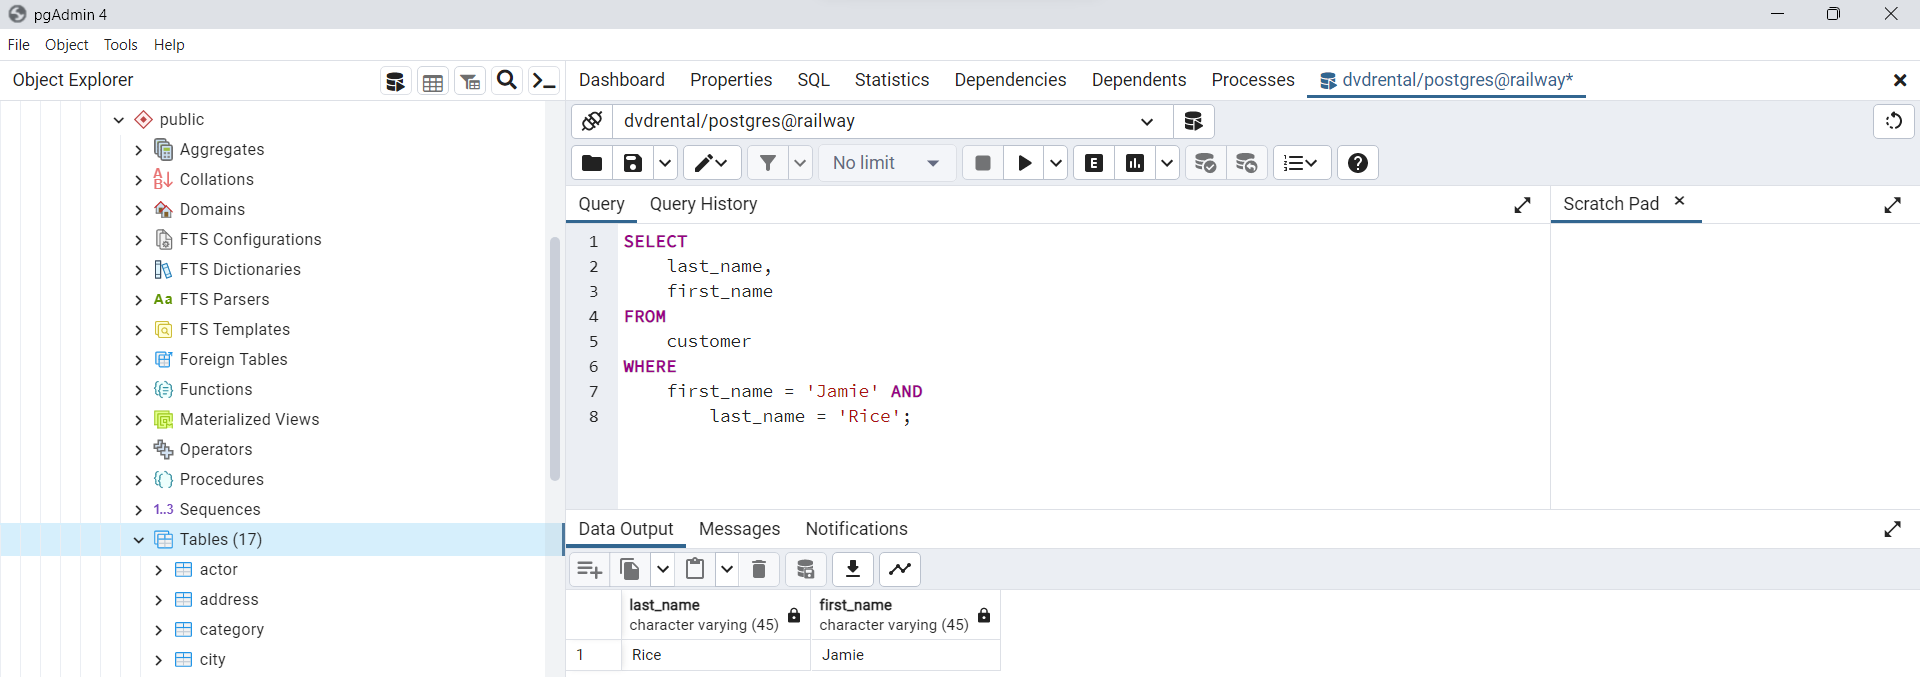The image size is (1920, 677).
Task: Click the add row icon
Action: (589, 569)
